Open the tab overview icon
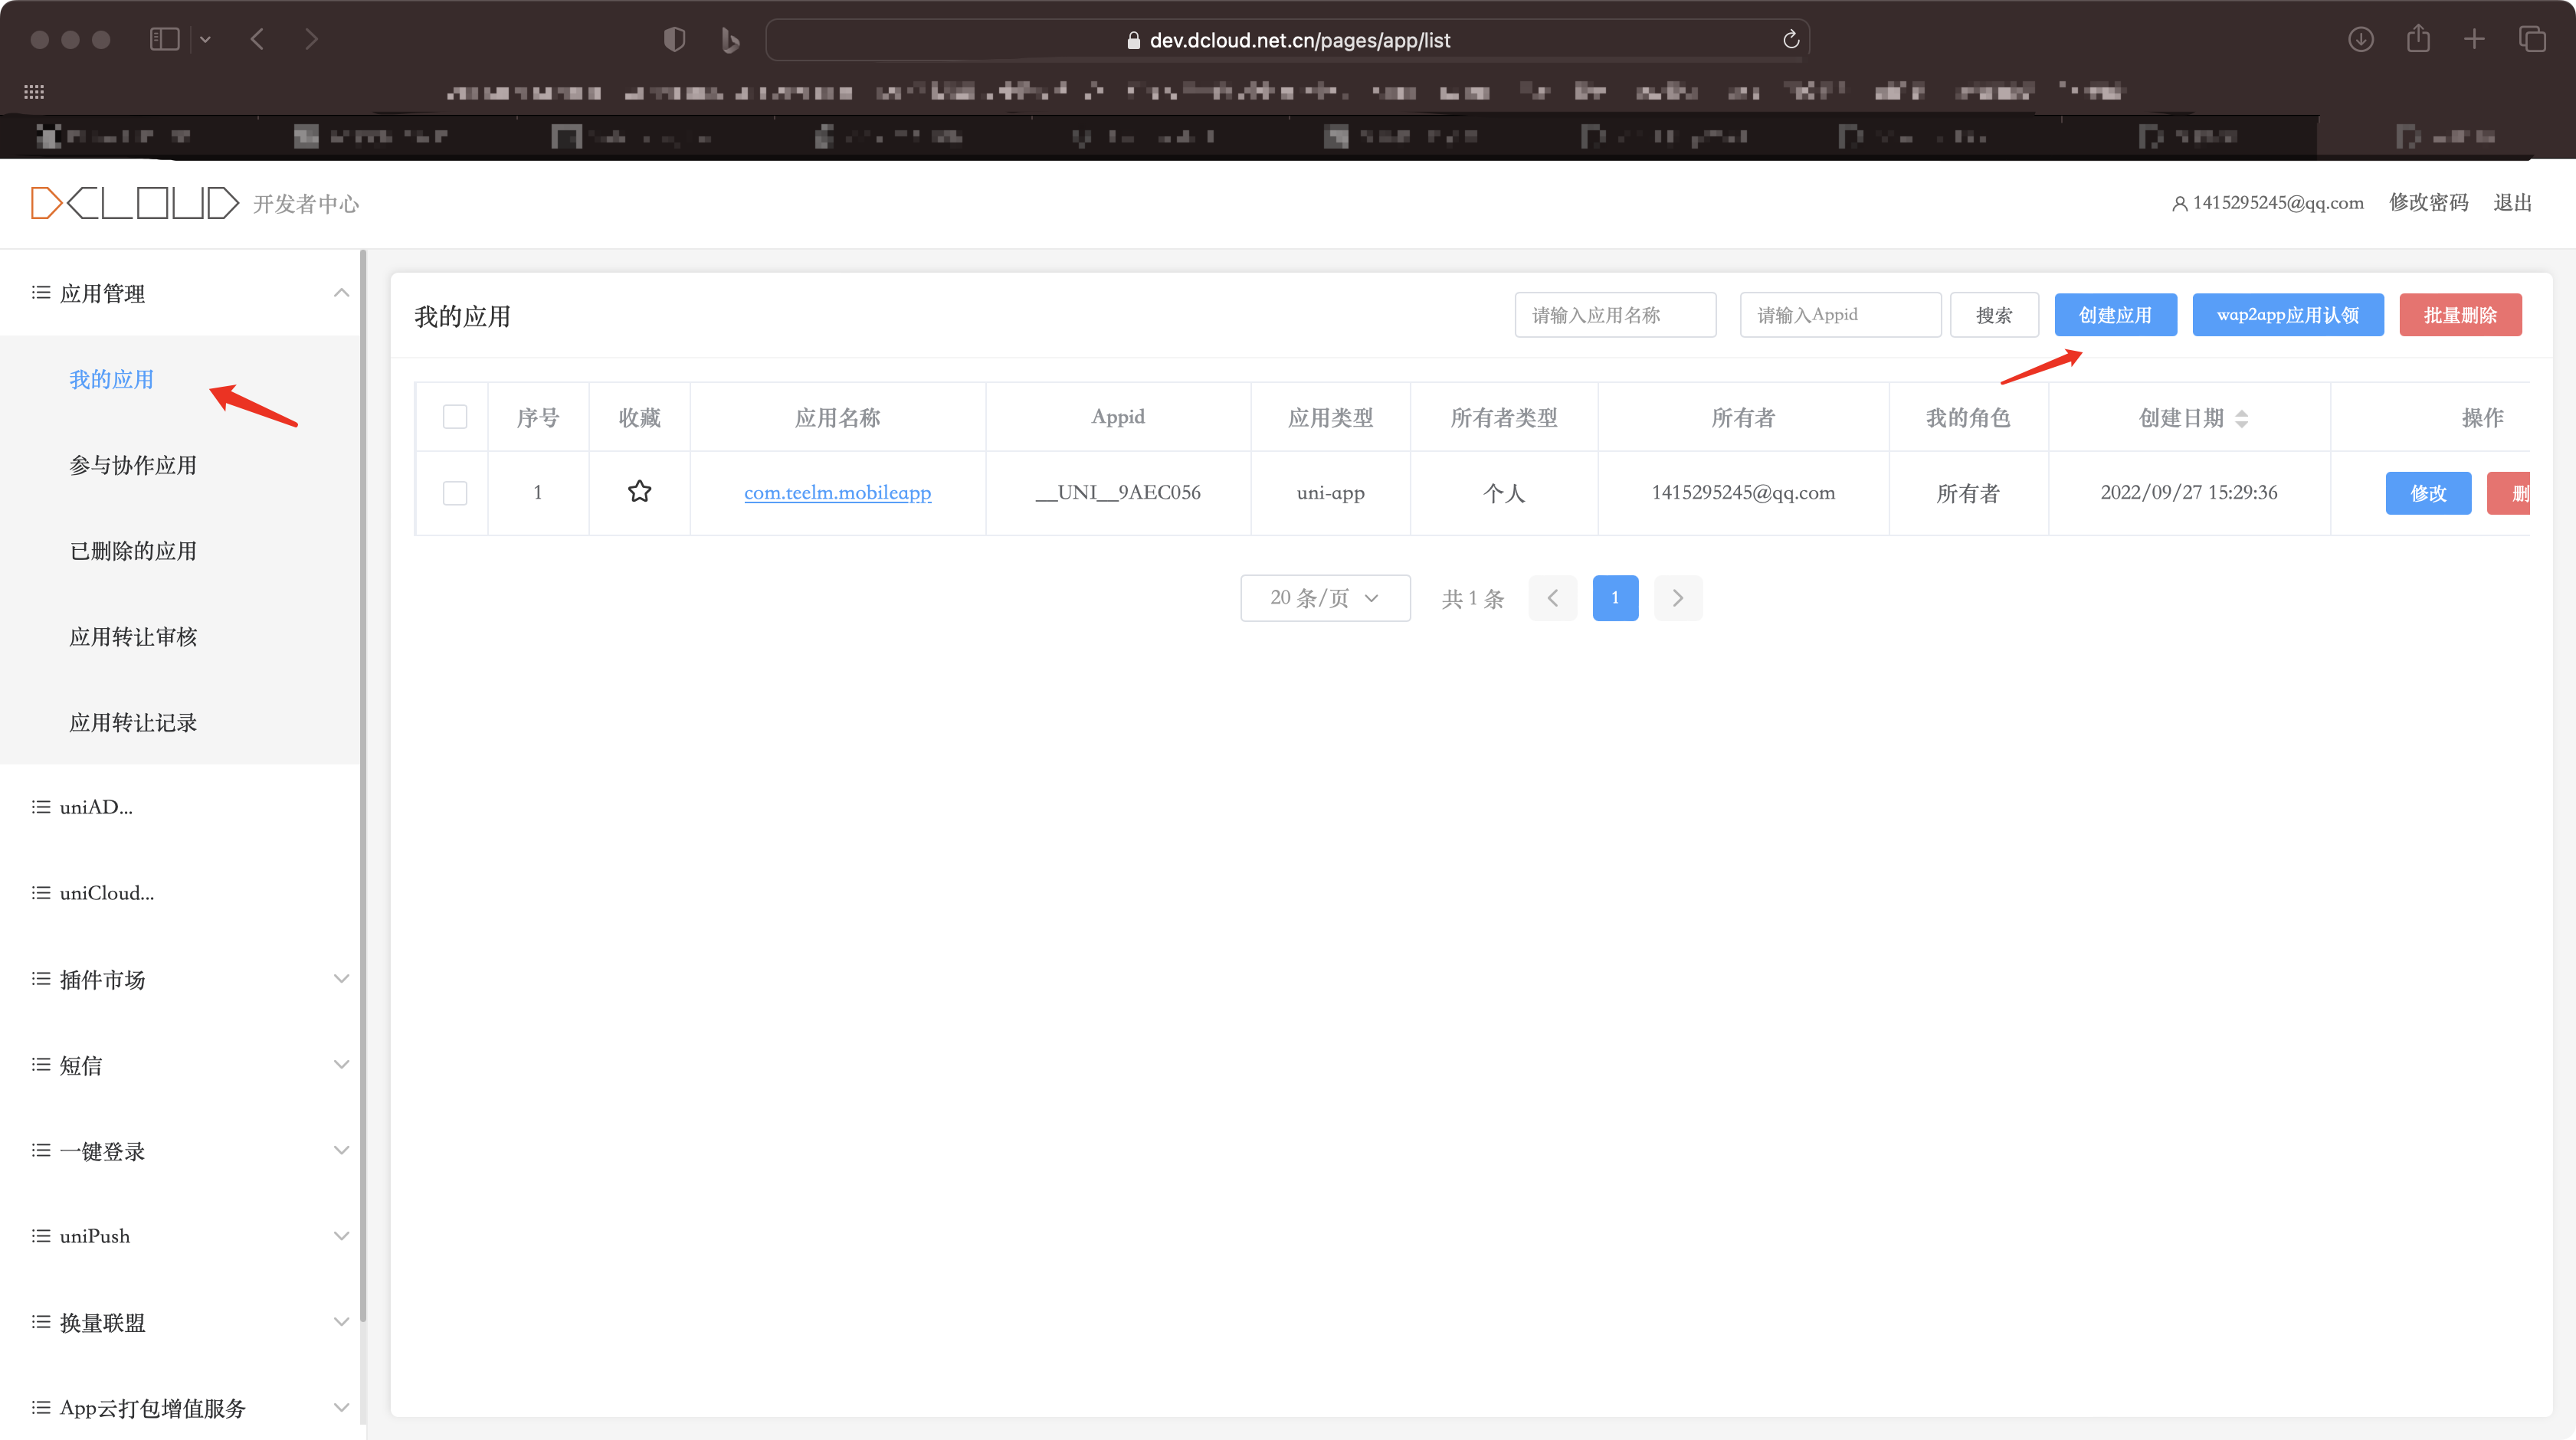Screen dimensions: 2576x1440 click(2532, 40)
